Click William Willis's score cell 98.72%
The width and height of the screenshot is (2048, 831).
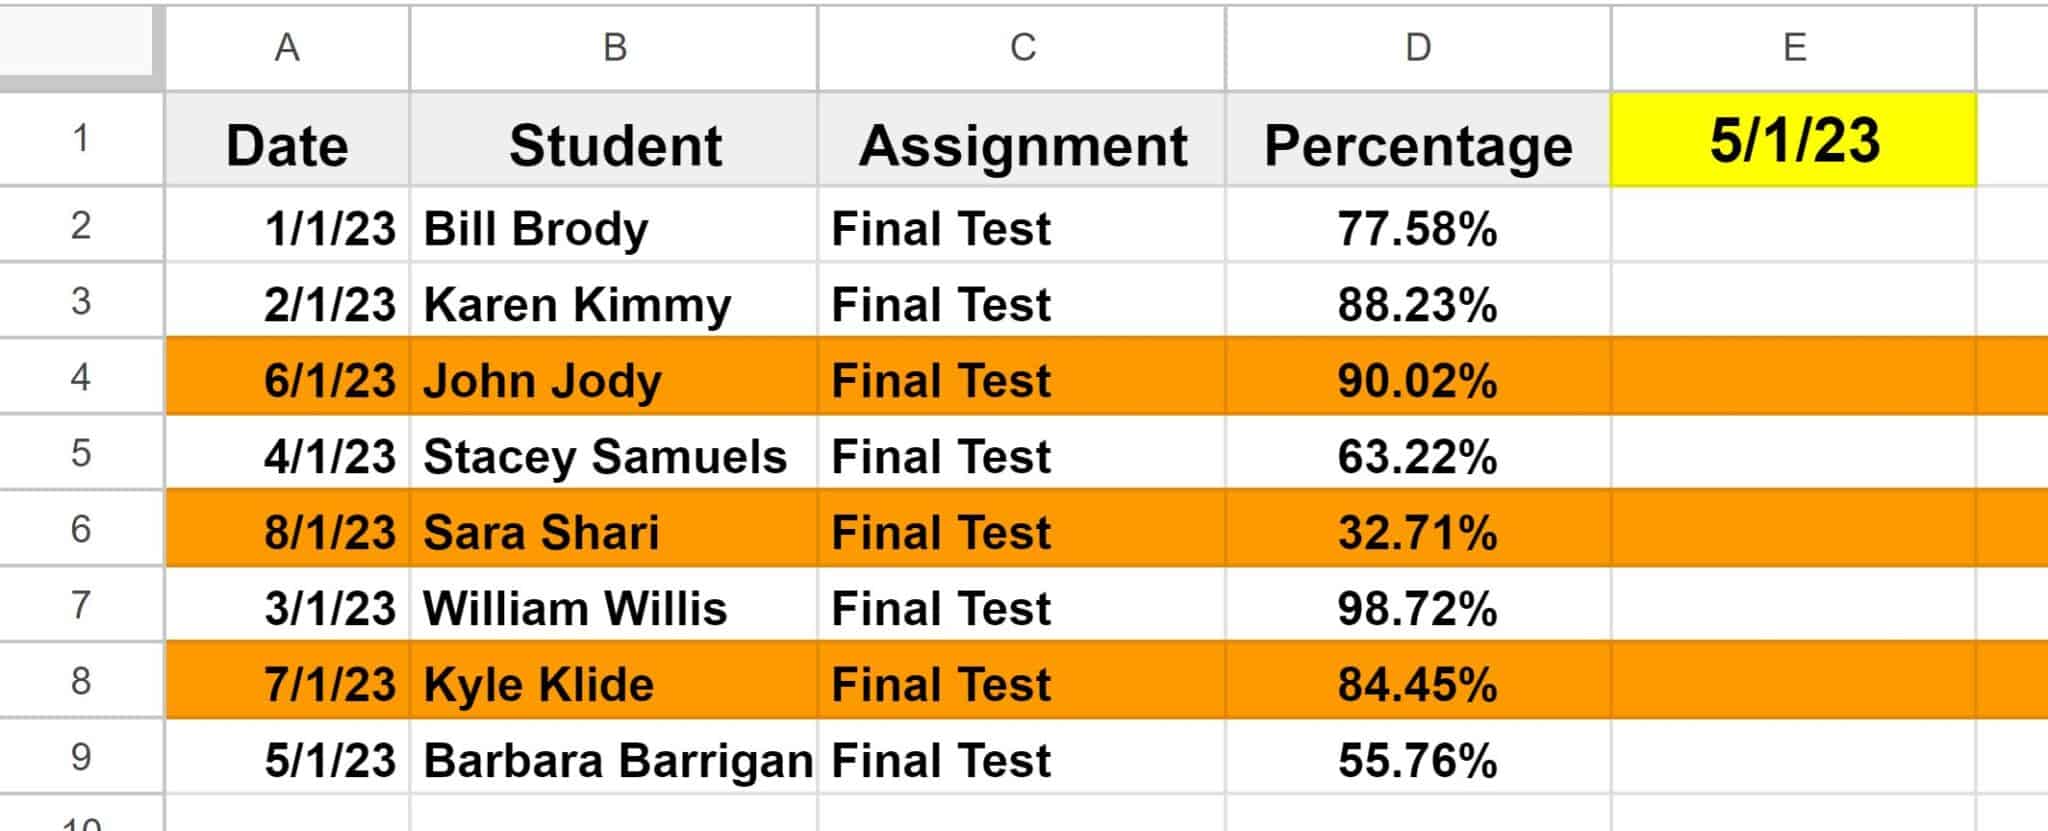tap(1420, 607)
